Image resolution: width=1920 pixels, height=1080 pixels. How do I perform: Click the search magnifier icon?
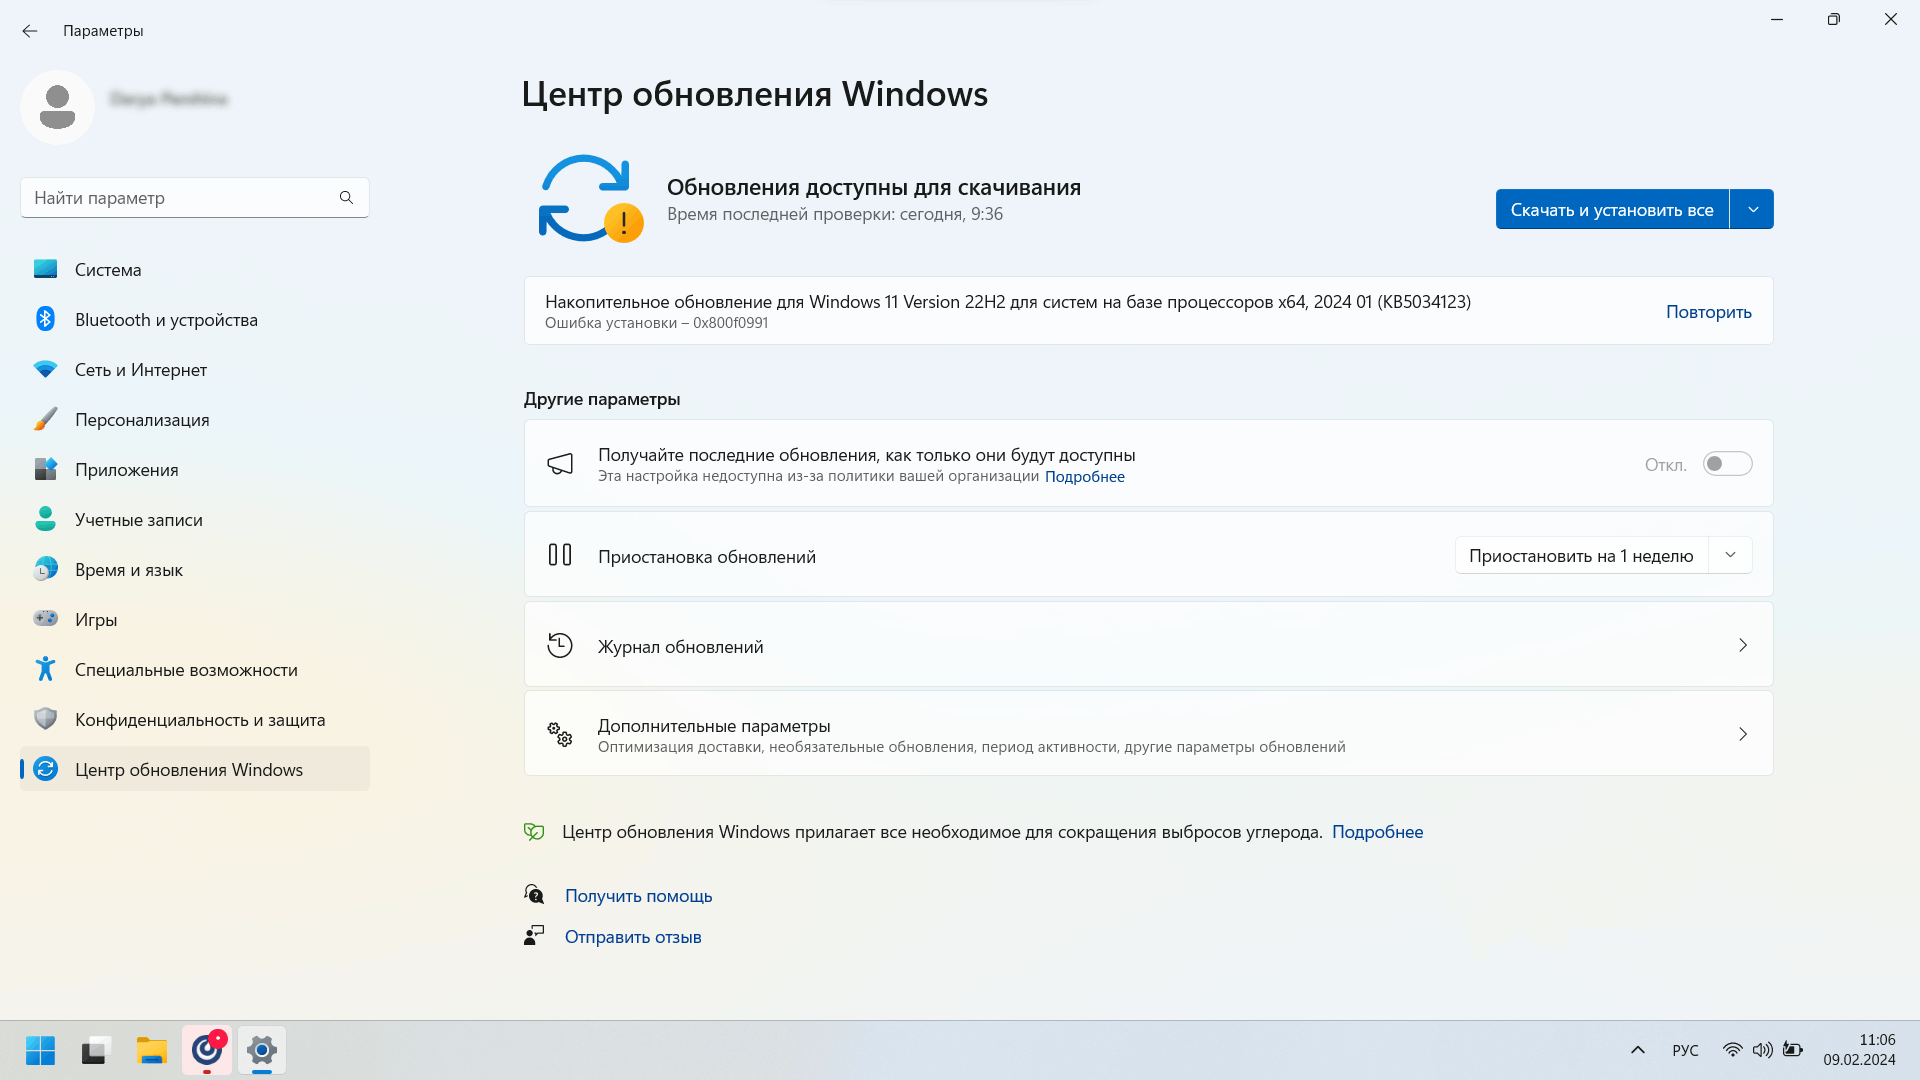pos(346,198)
